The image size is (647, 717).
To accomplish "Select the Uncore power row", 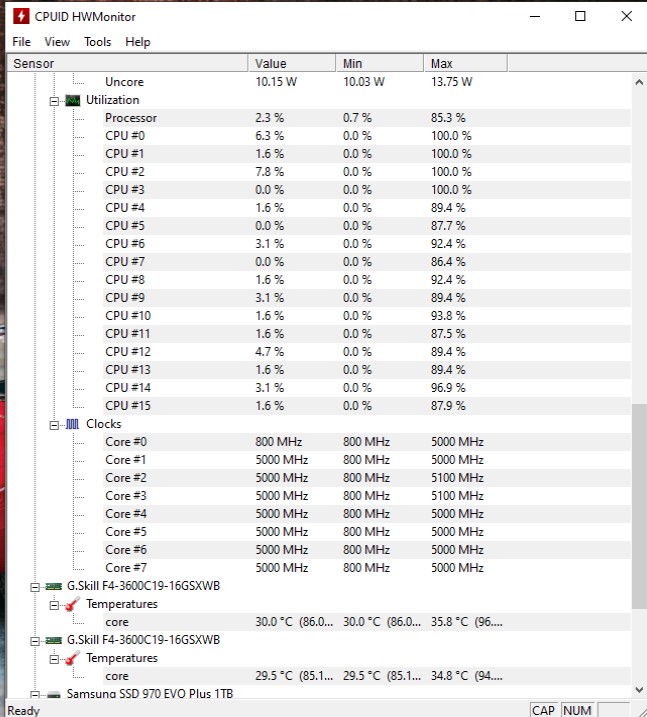I will (x=367, y=82).
